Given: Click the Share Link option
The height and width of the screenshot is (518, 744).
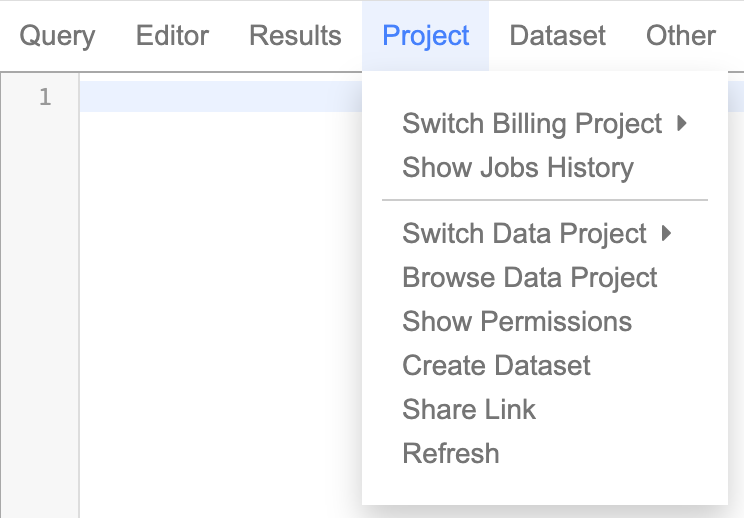Looking at the screenshot, I should (x=468, y=410).
